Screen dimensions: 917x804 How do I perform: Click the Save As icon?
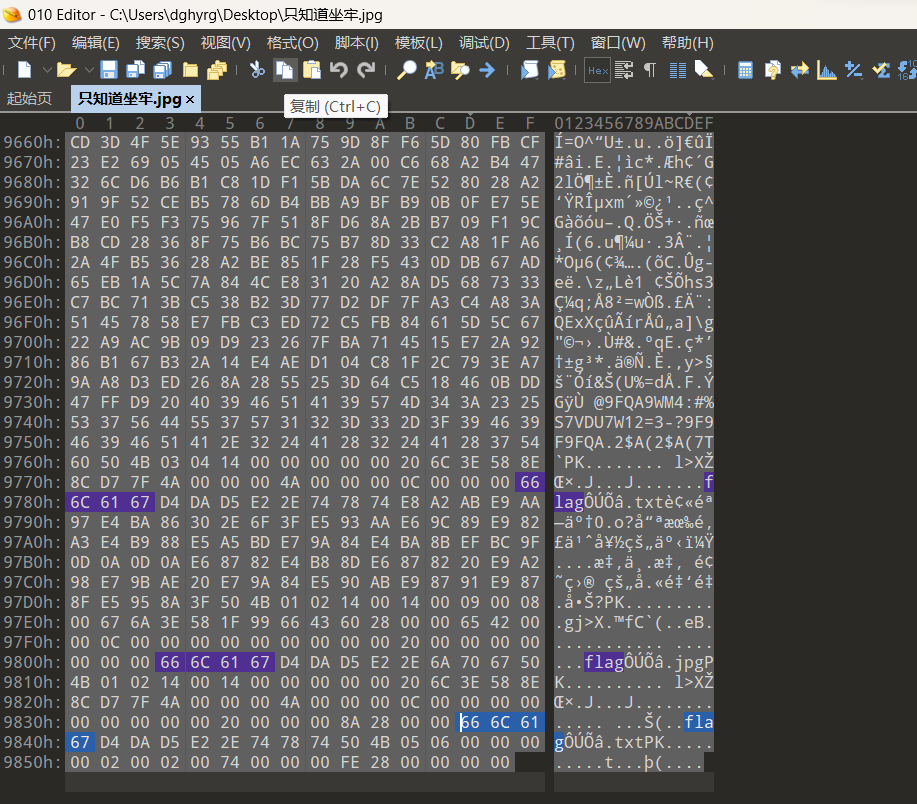(x=136, y=70)
